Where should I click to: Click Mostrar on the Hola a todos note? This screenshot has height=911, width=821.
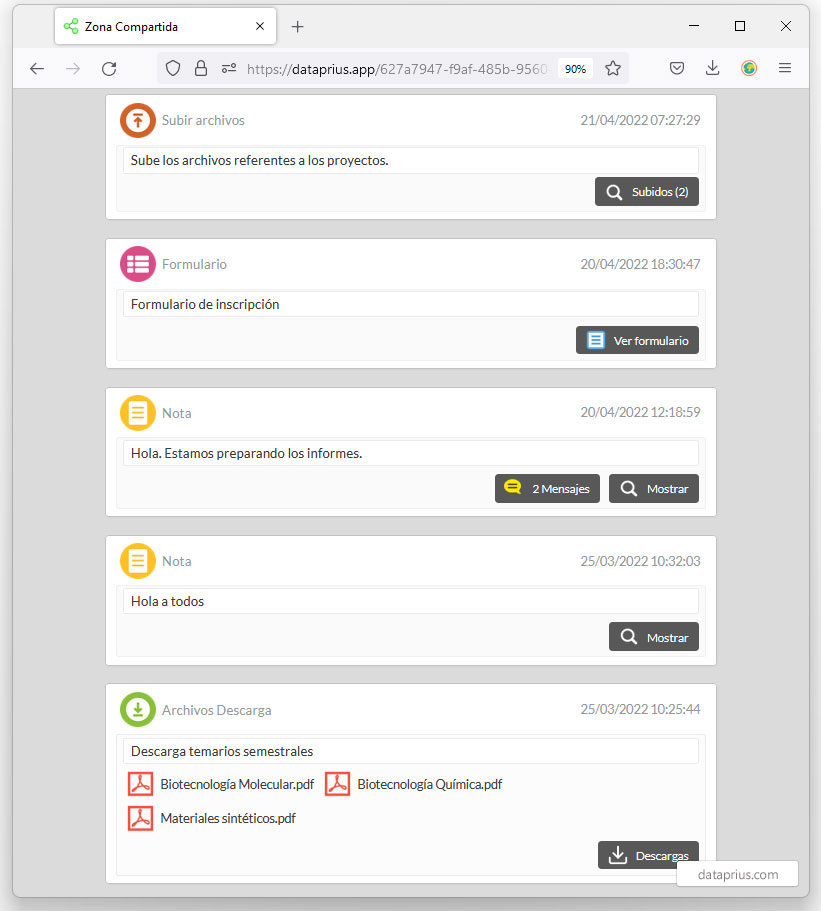[654, 637]
